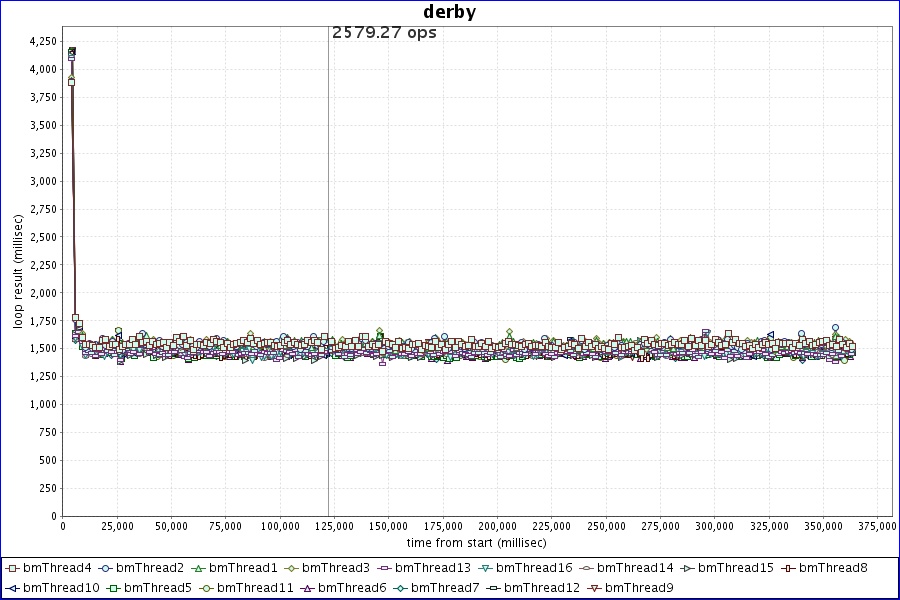
Task: Click the bmThread3 diamond legend marker
Action: coord(292,568)
